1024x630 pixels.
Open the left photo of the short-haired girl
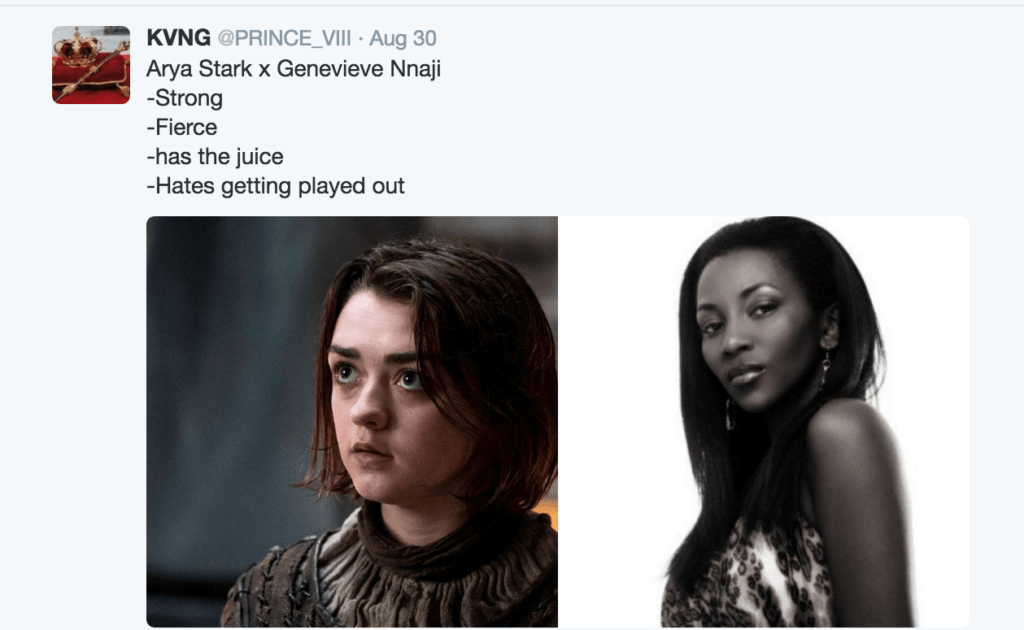click(352, 422)
